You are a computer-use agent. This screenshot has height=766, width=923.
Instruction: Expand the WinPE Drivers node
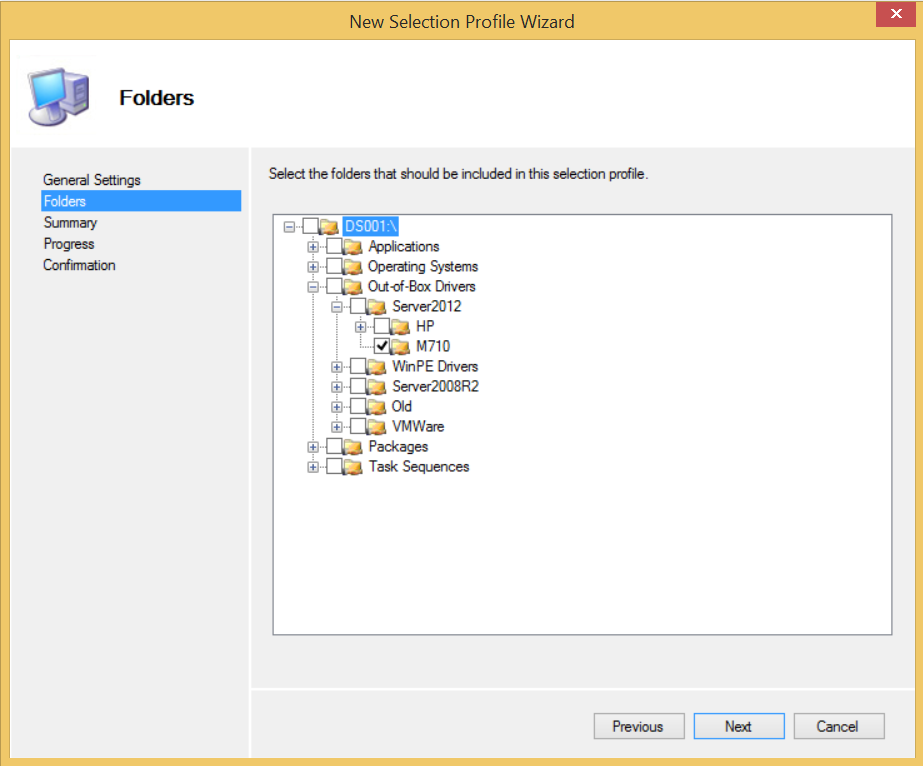[x=337, y=367]
